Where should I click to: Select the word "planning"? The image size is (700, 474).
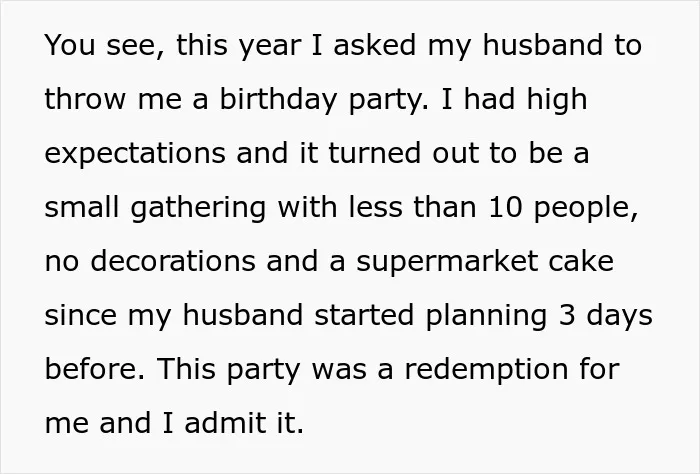coord(486,316)
